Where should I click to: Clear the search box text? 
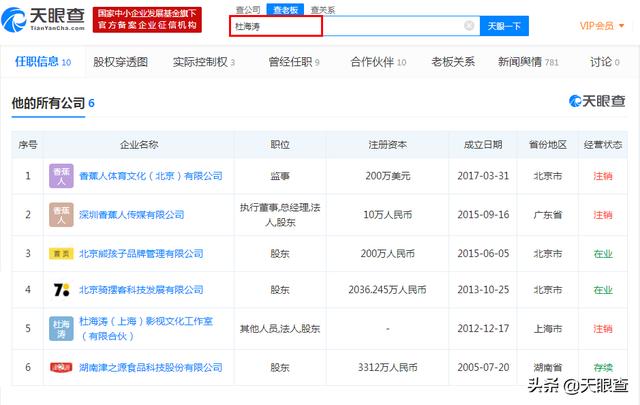pos(469,26)
